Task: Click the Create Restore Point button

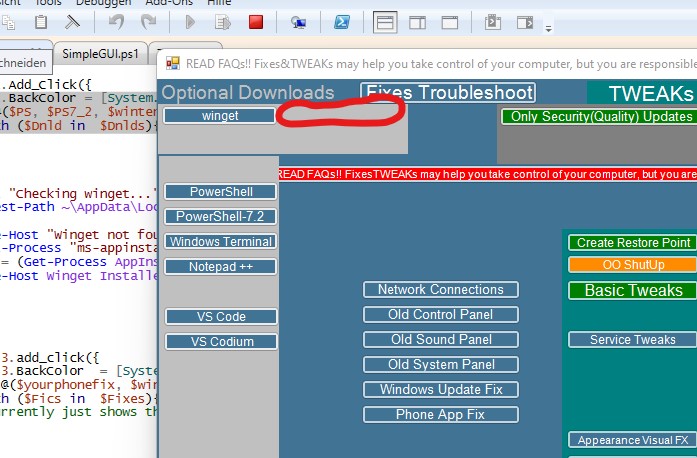Action: tap(633, 243)
